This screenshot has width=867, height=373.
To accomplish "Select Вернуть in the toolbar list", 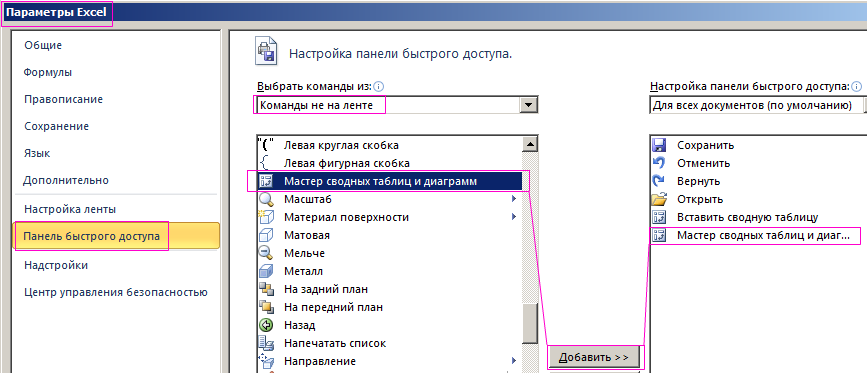I will pos(759,181).
